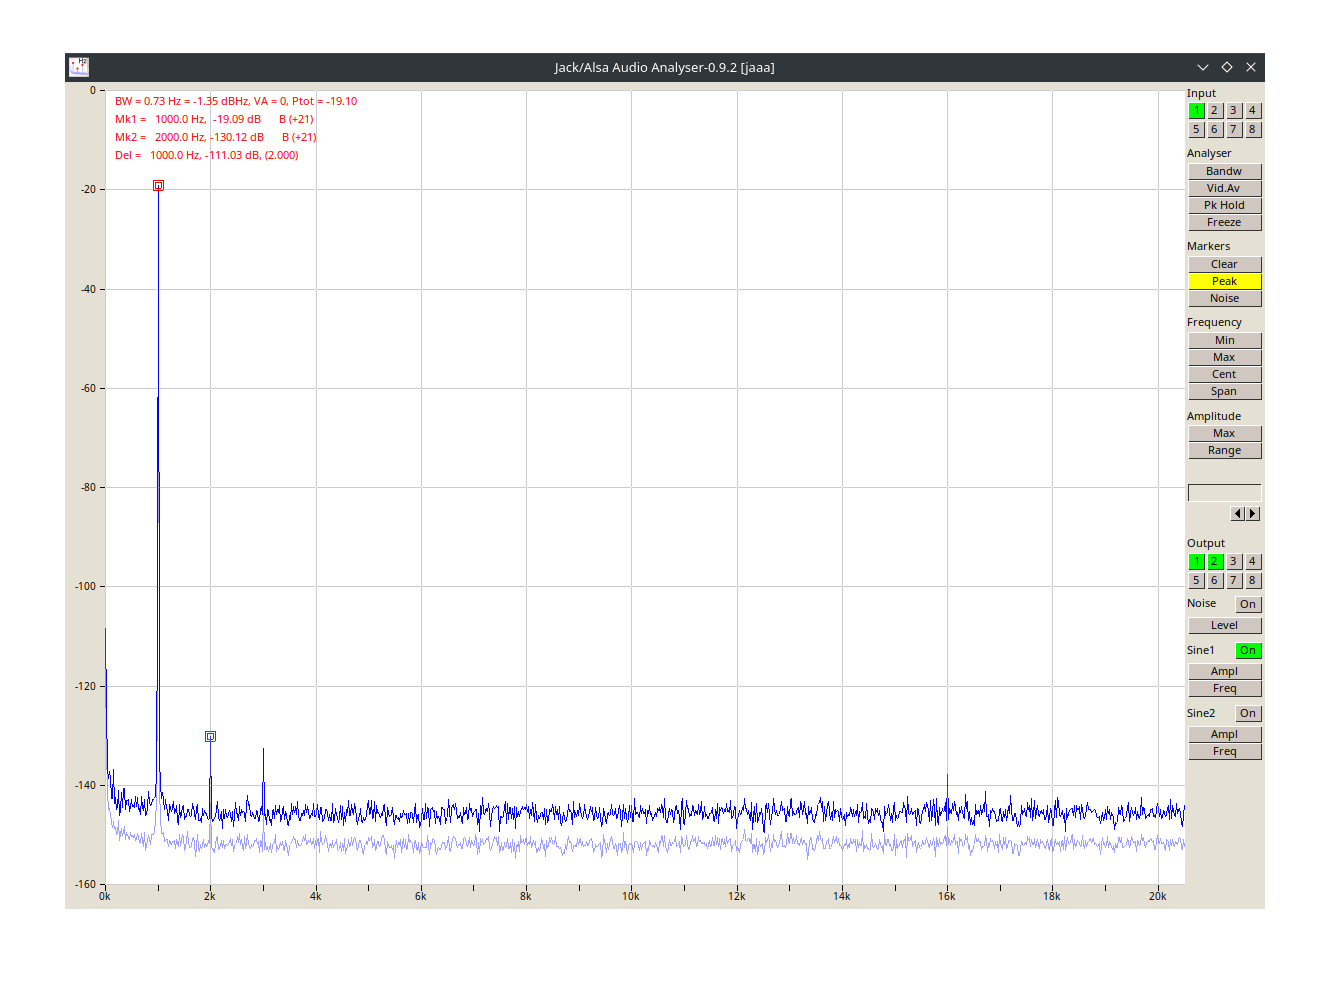Turn off the Sine1 generator
The image size is (1330, 986).
point(1248,650)
